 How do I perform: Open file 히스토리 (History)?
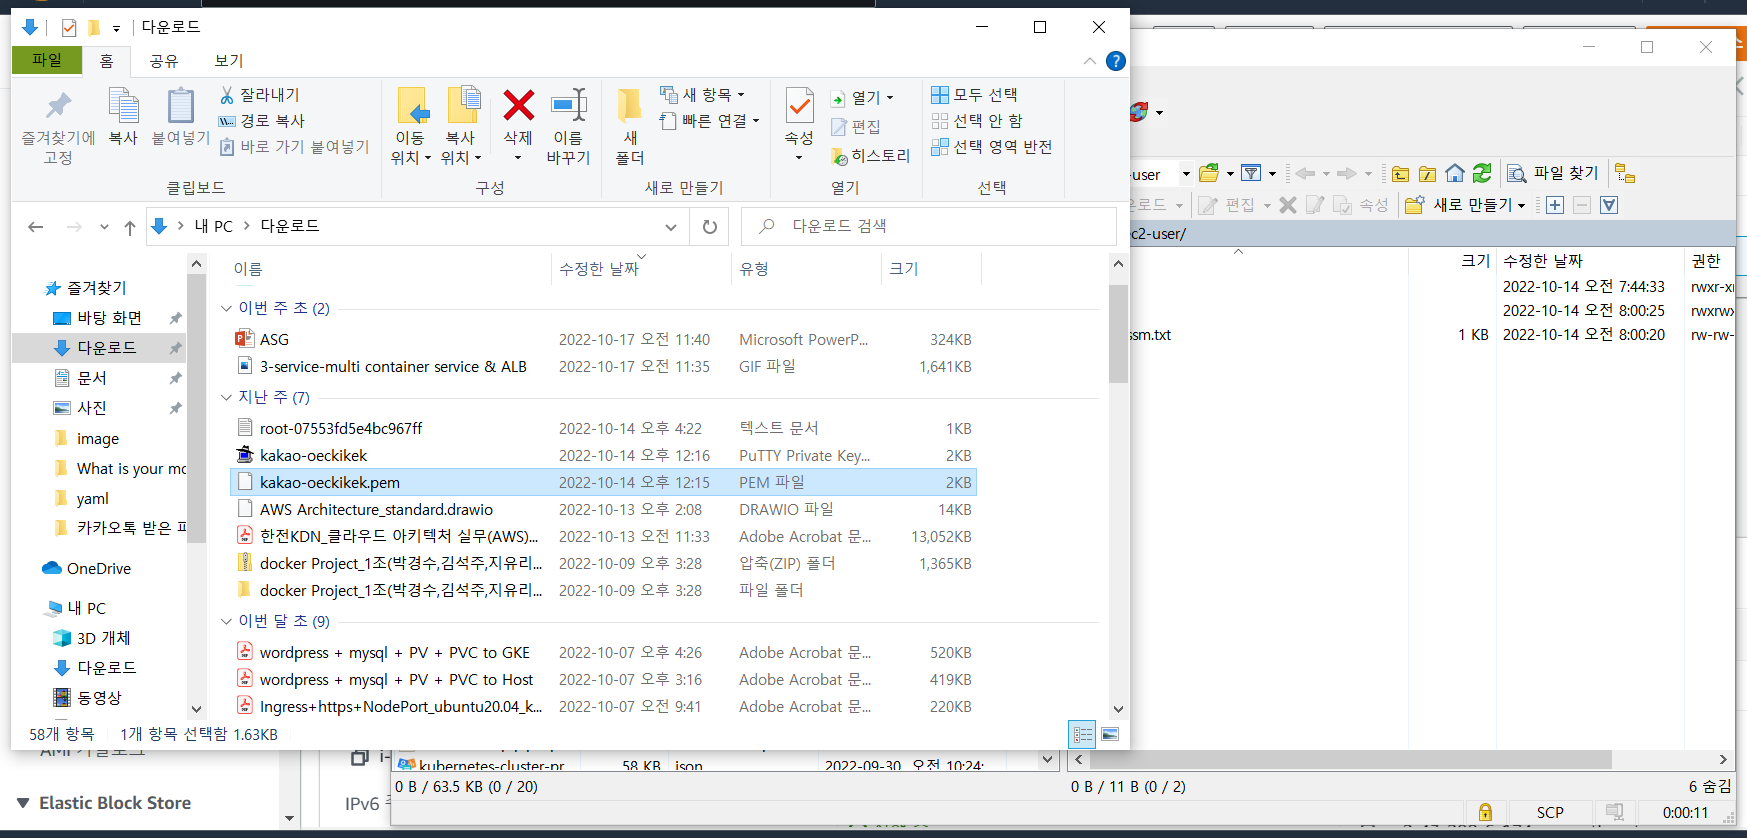(x=870, y=156)
